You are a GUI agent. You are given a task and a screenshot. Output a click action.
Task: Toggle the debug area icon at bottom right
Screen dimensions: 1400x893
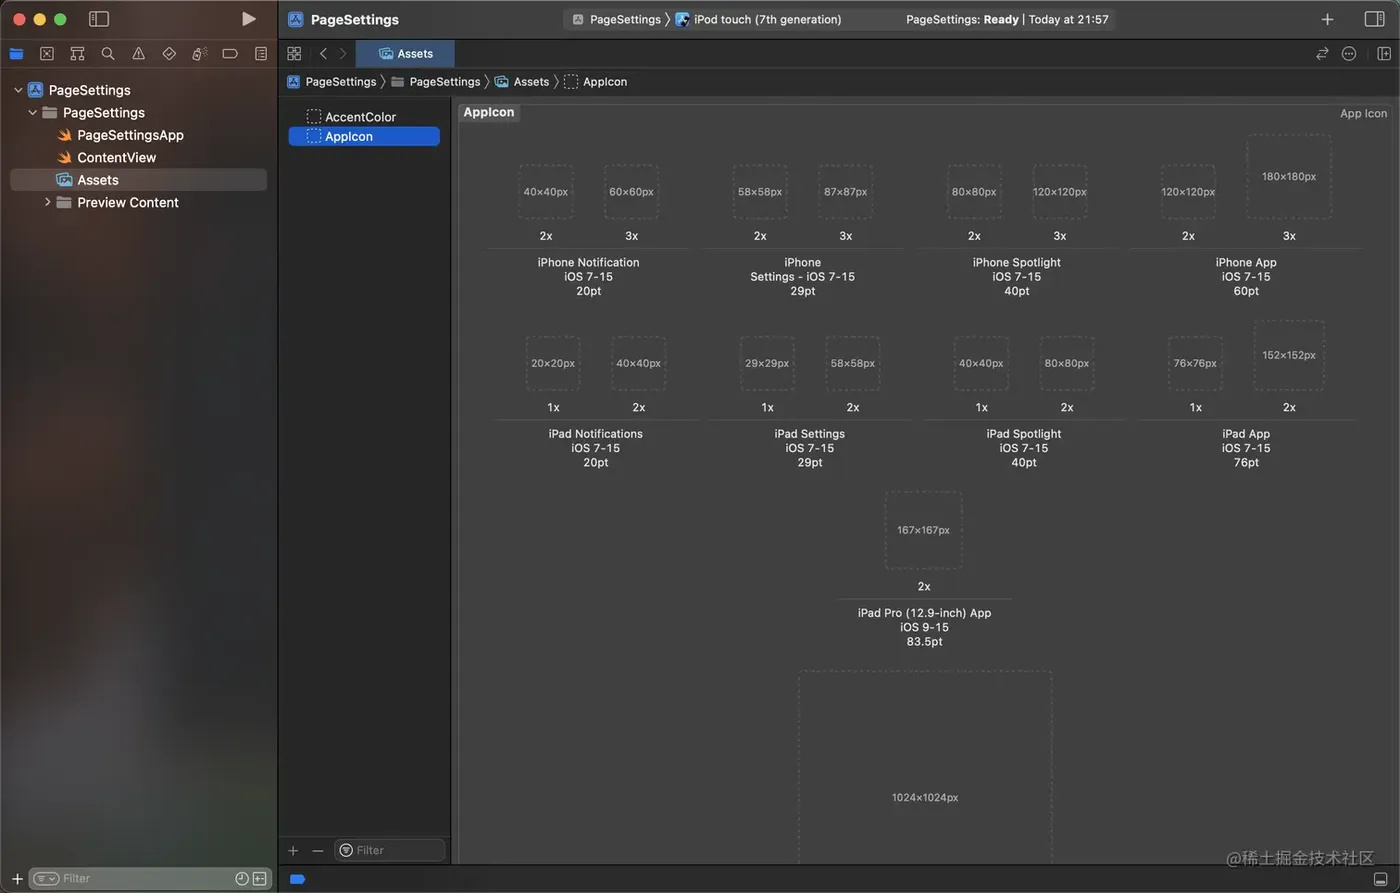[1381, 879]
